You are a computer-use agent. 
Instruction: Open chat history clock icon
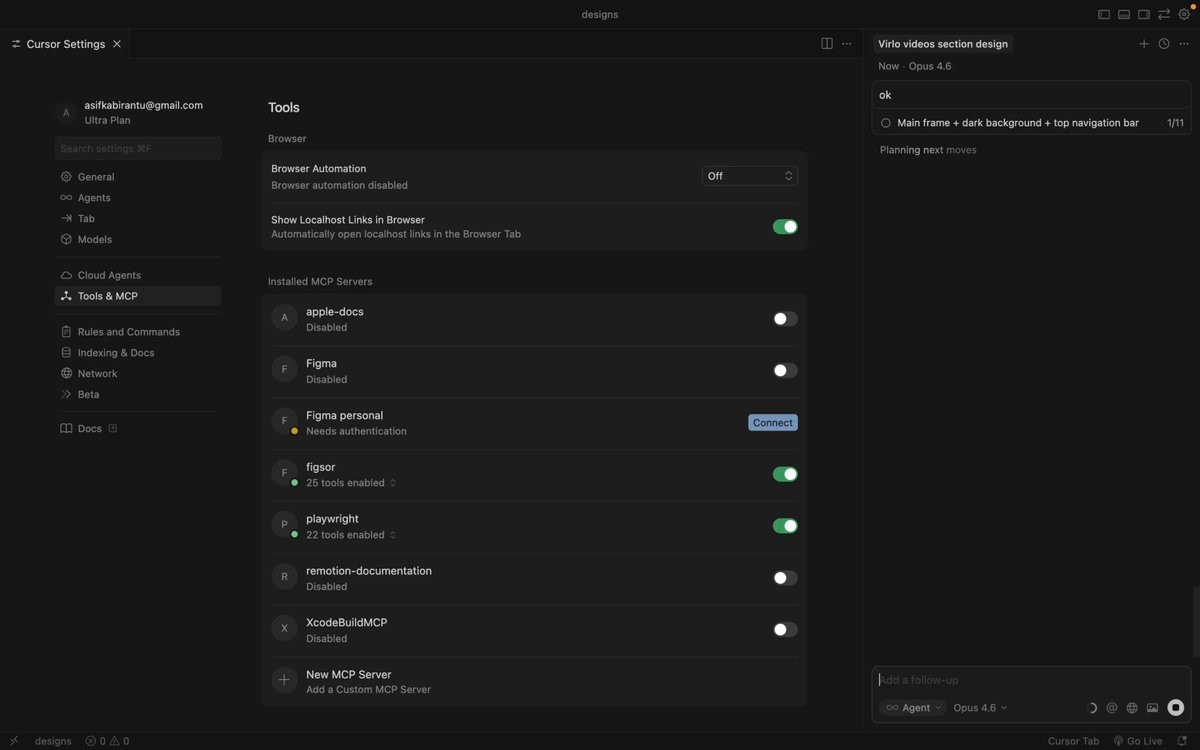(x=1164, y=44)
